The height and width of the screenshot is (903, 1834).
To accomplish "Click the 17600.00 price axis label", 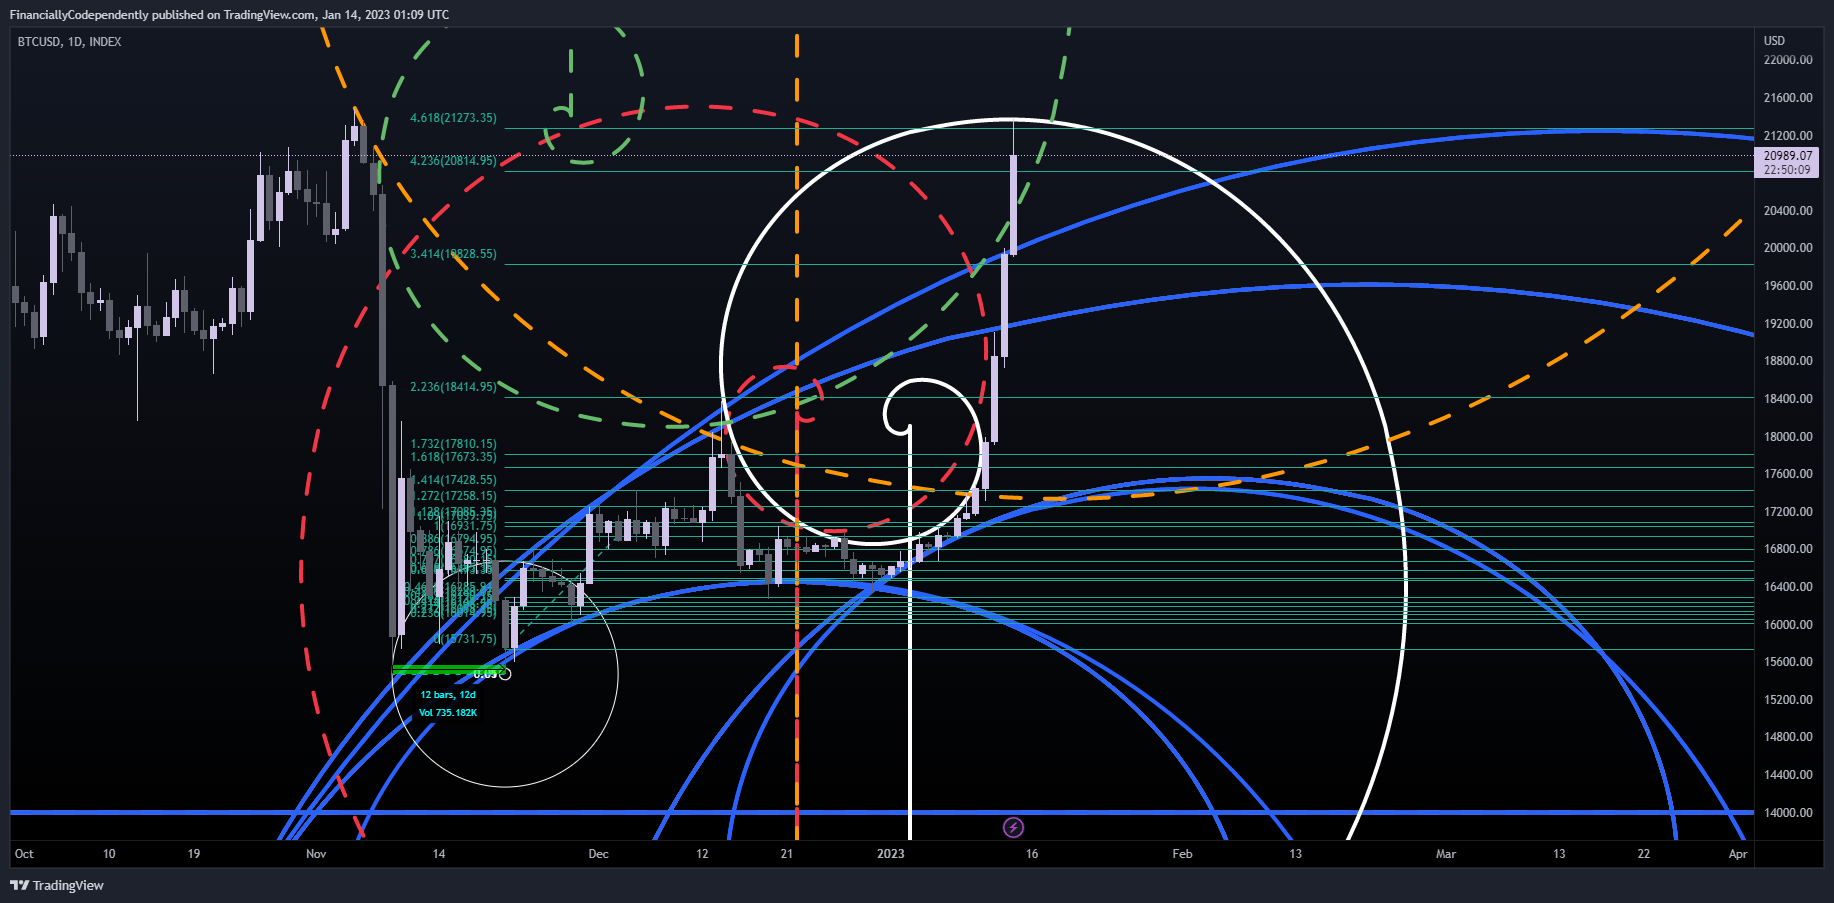I will 1788,474.
